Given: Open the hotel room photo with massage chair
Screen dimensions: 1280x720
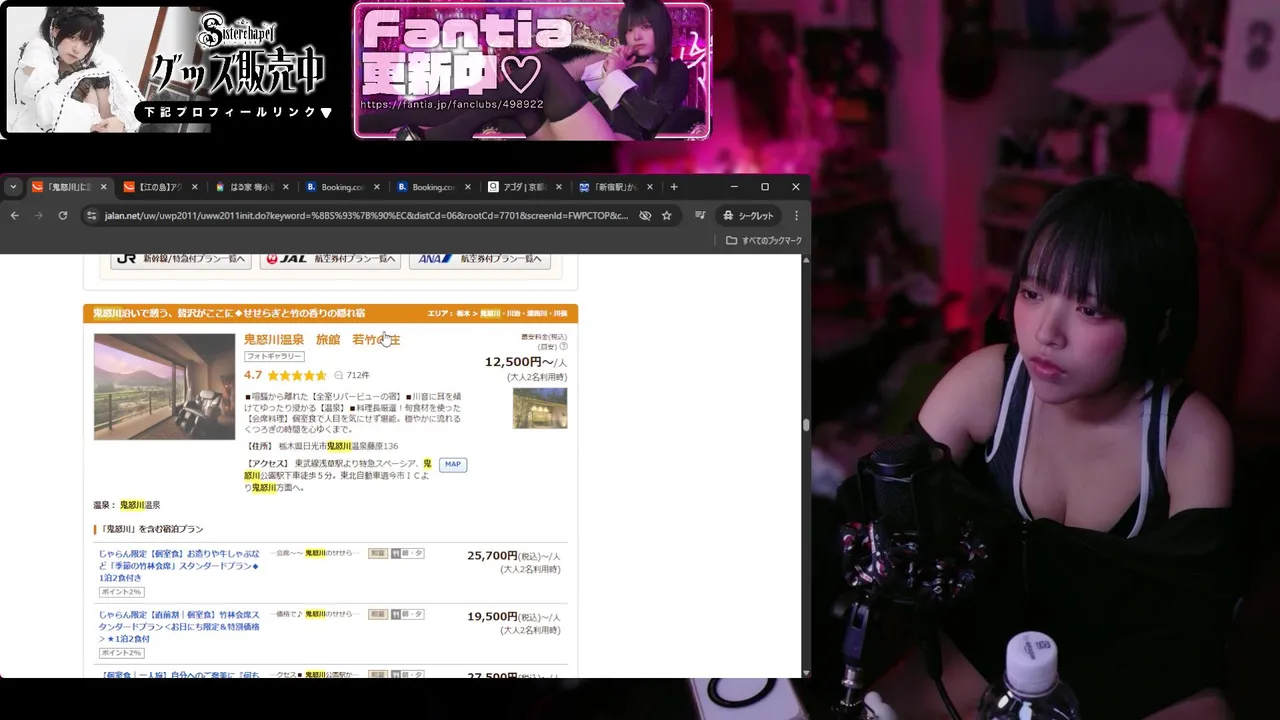Looking at the screenshot, I should pyautogui.click(x=164, y=386).
